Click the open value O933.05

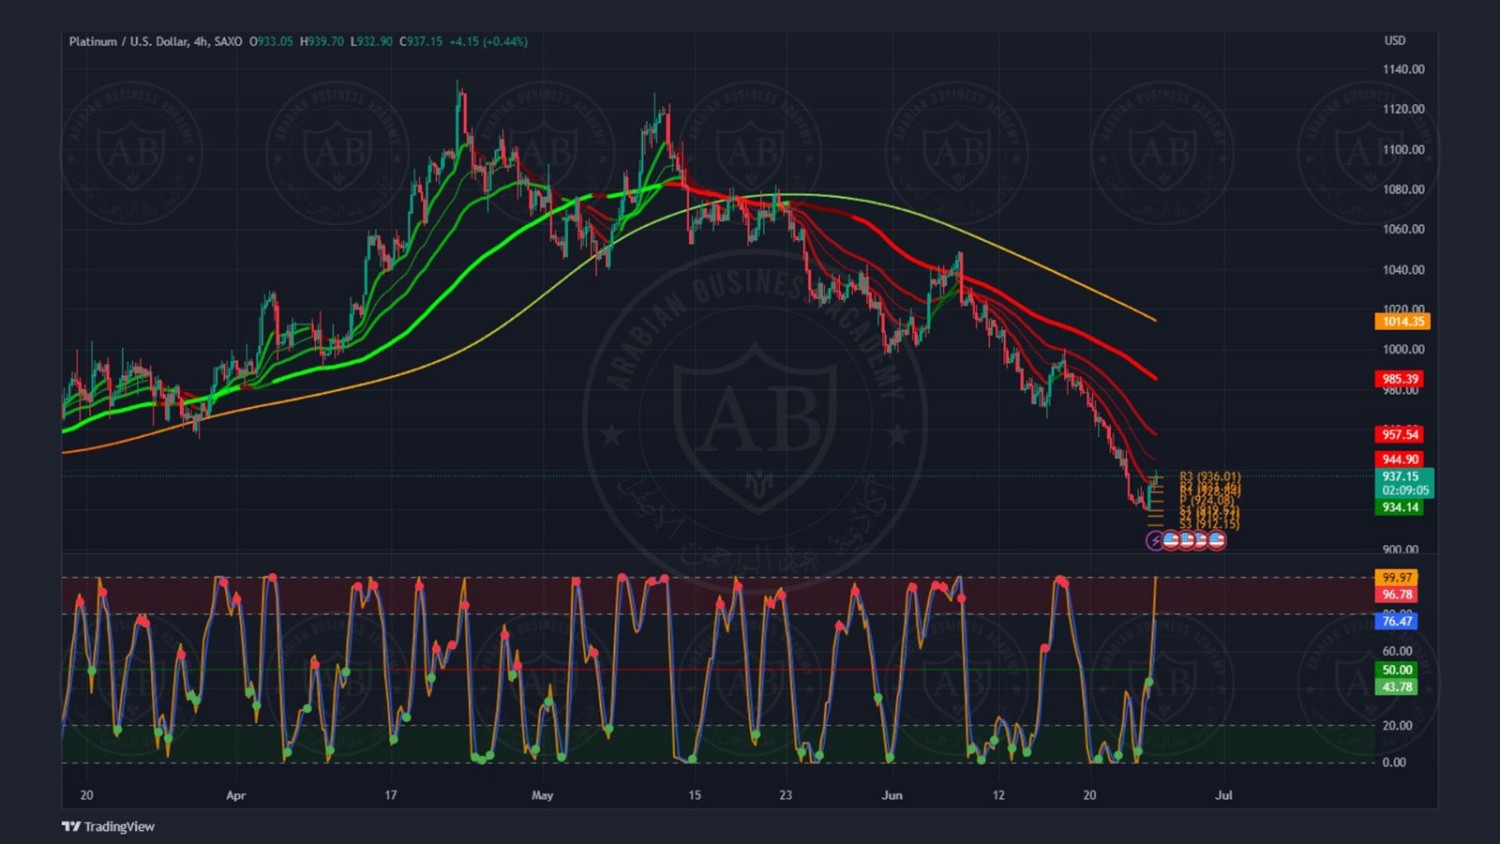[x=271, y=41]
